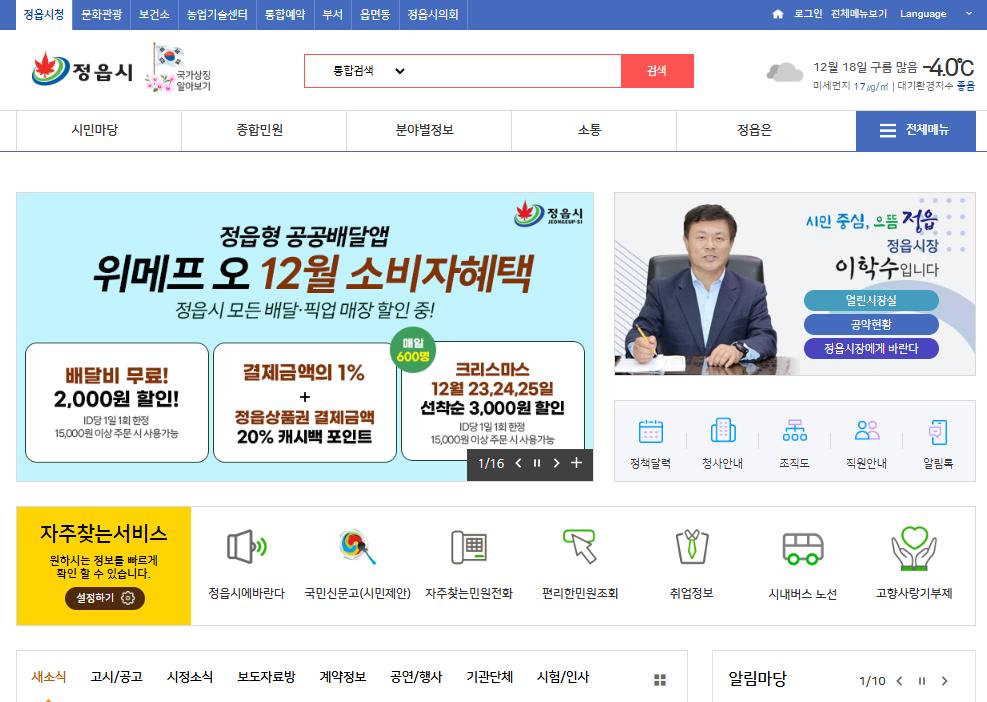Click the 위메프 오 소비자혜택 banner

click(x=305, y=337)
